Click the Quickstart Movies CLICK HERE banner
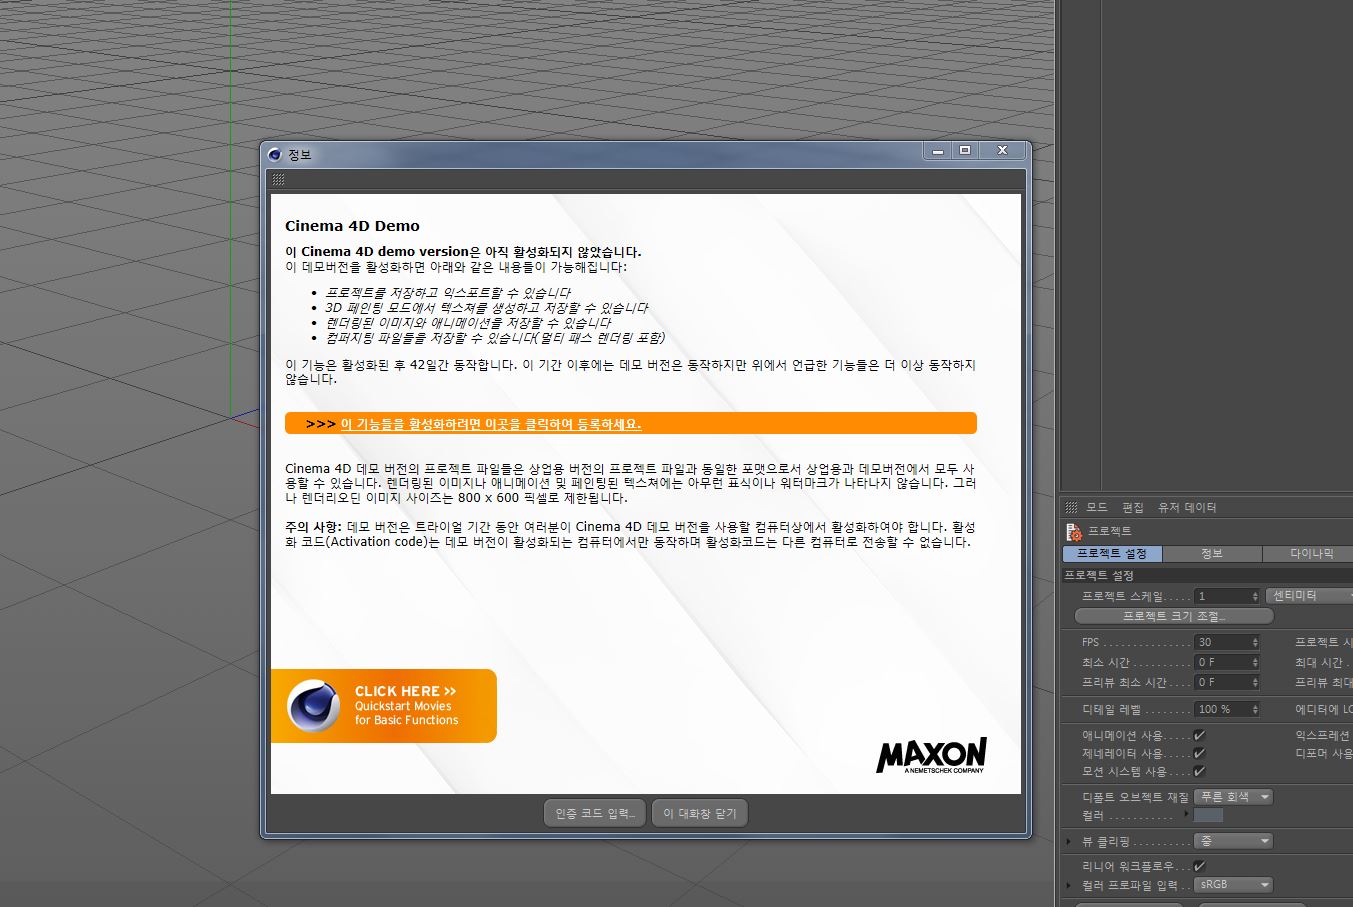 point(383,706)
